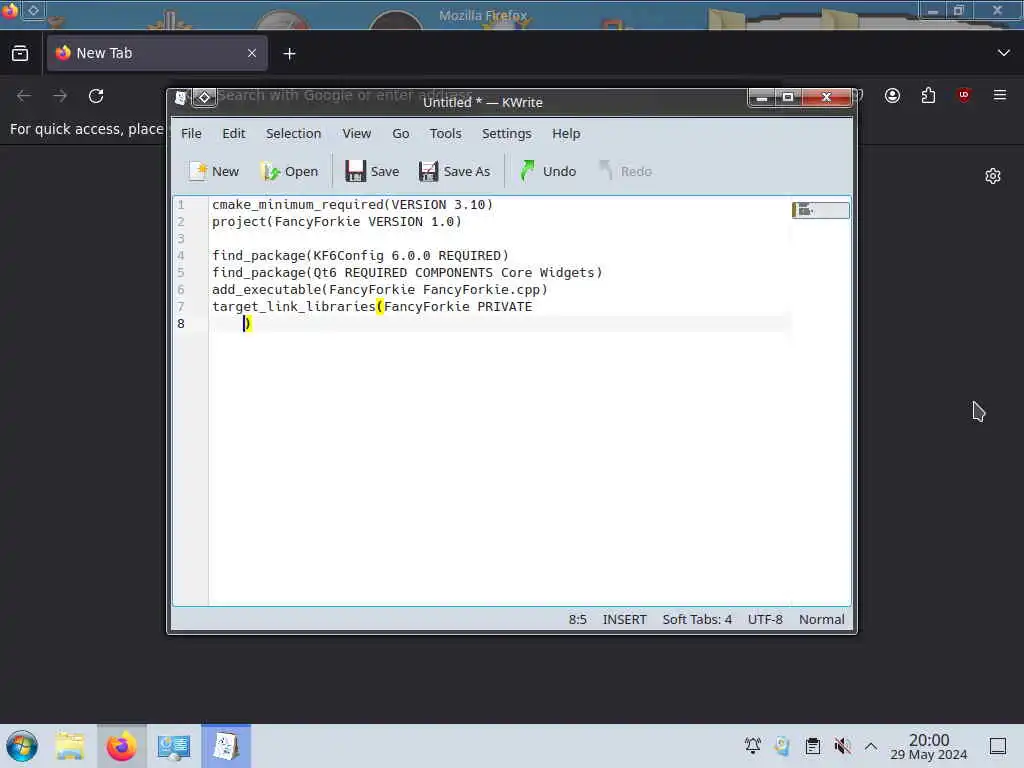Expand the list all tabs chevron in Firefox

(1004, 53)
